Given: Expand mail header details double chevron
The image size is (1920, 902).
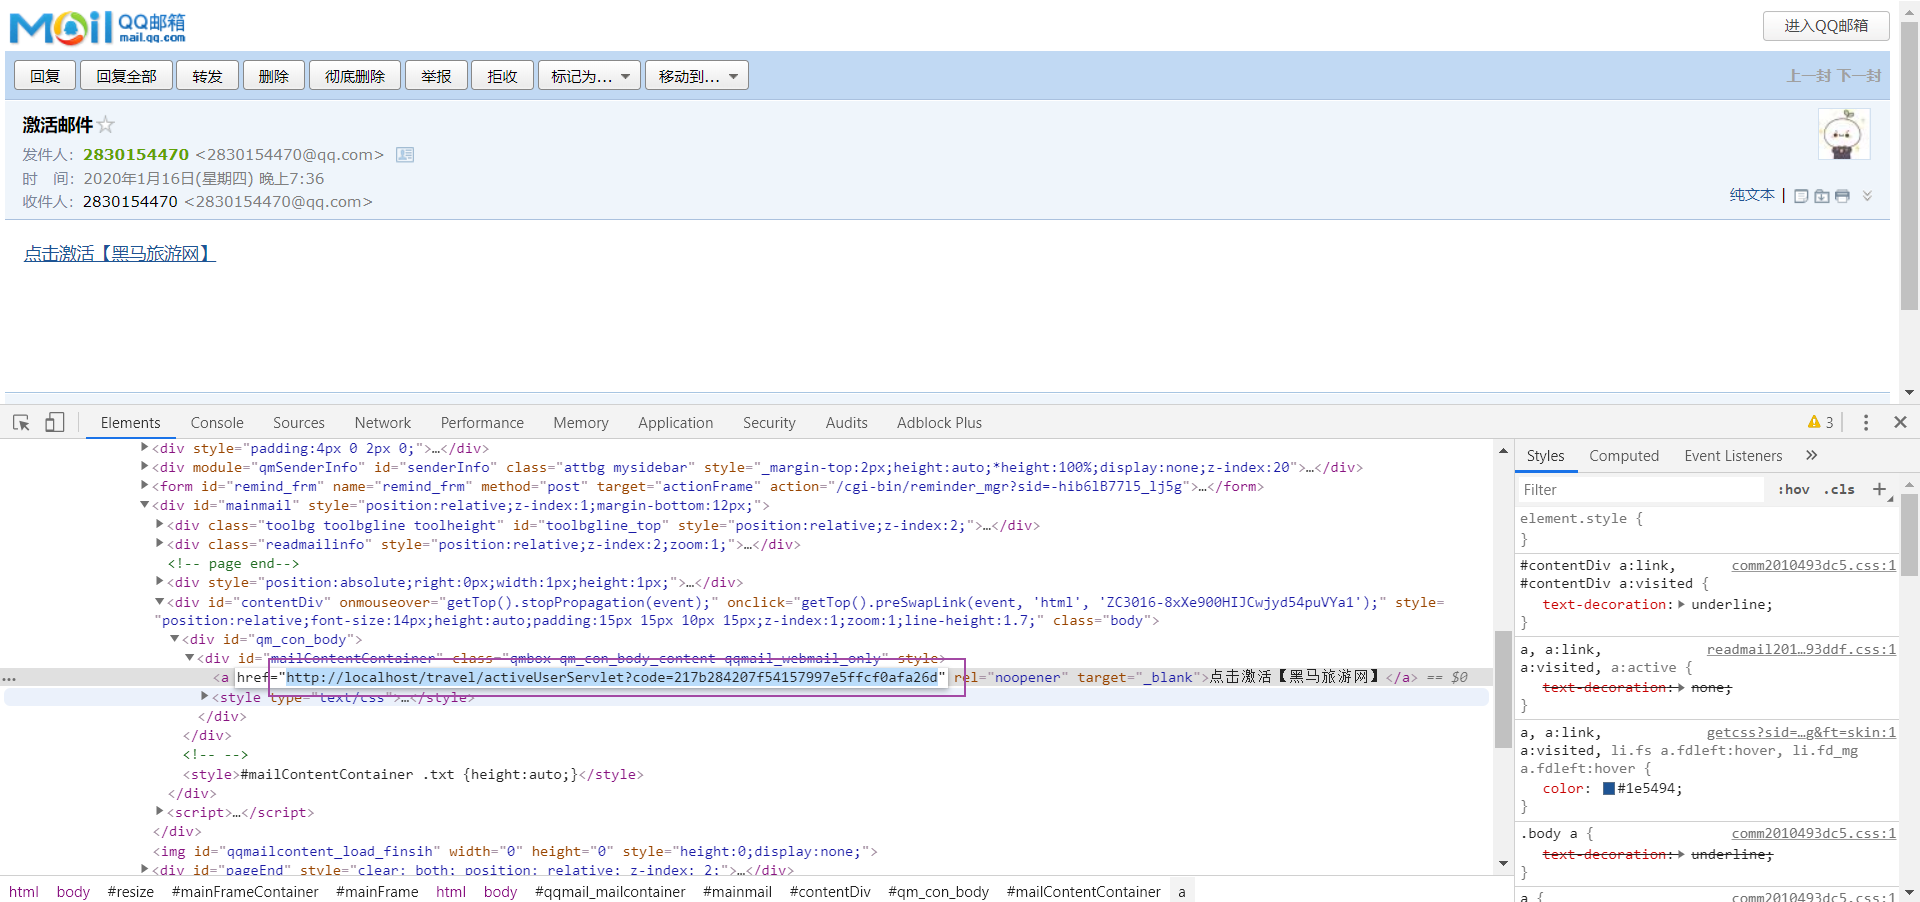Looking at the screenshot, I should (x=1867, y=196).
